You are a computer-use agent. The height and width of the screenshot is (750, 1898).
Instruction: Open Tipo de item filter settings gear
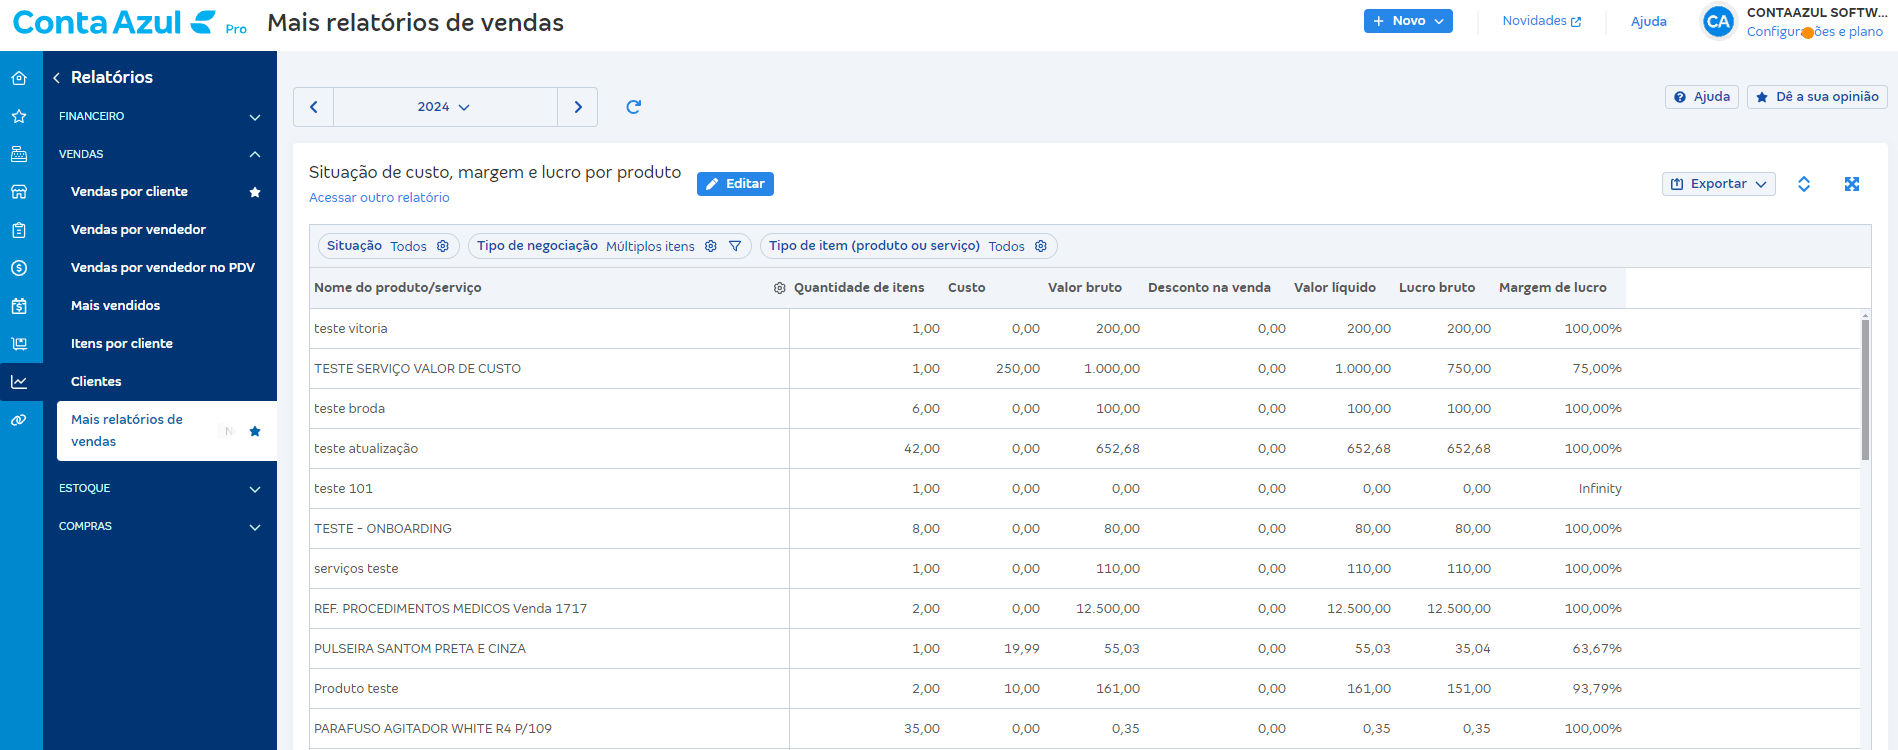coord(1041,246)
